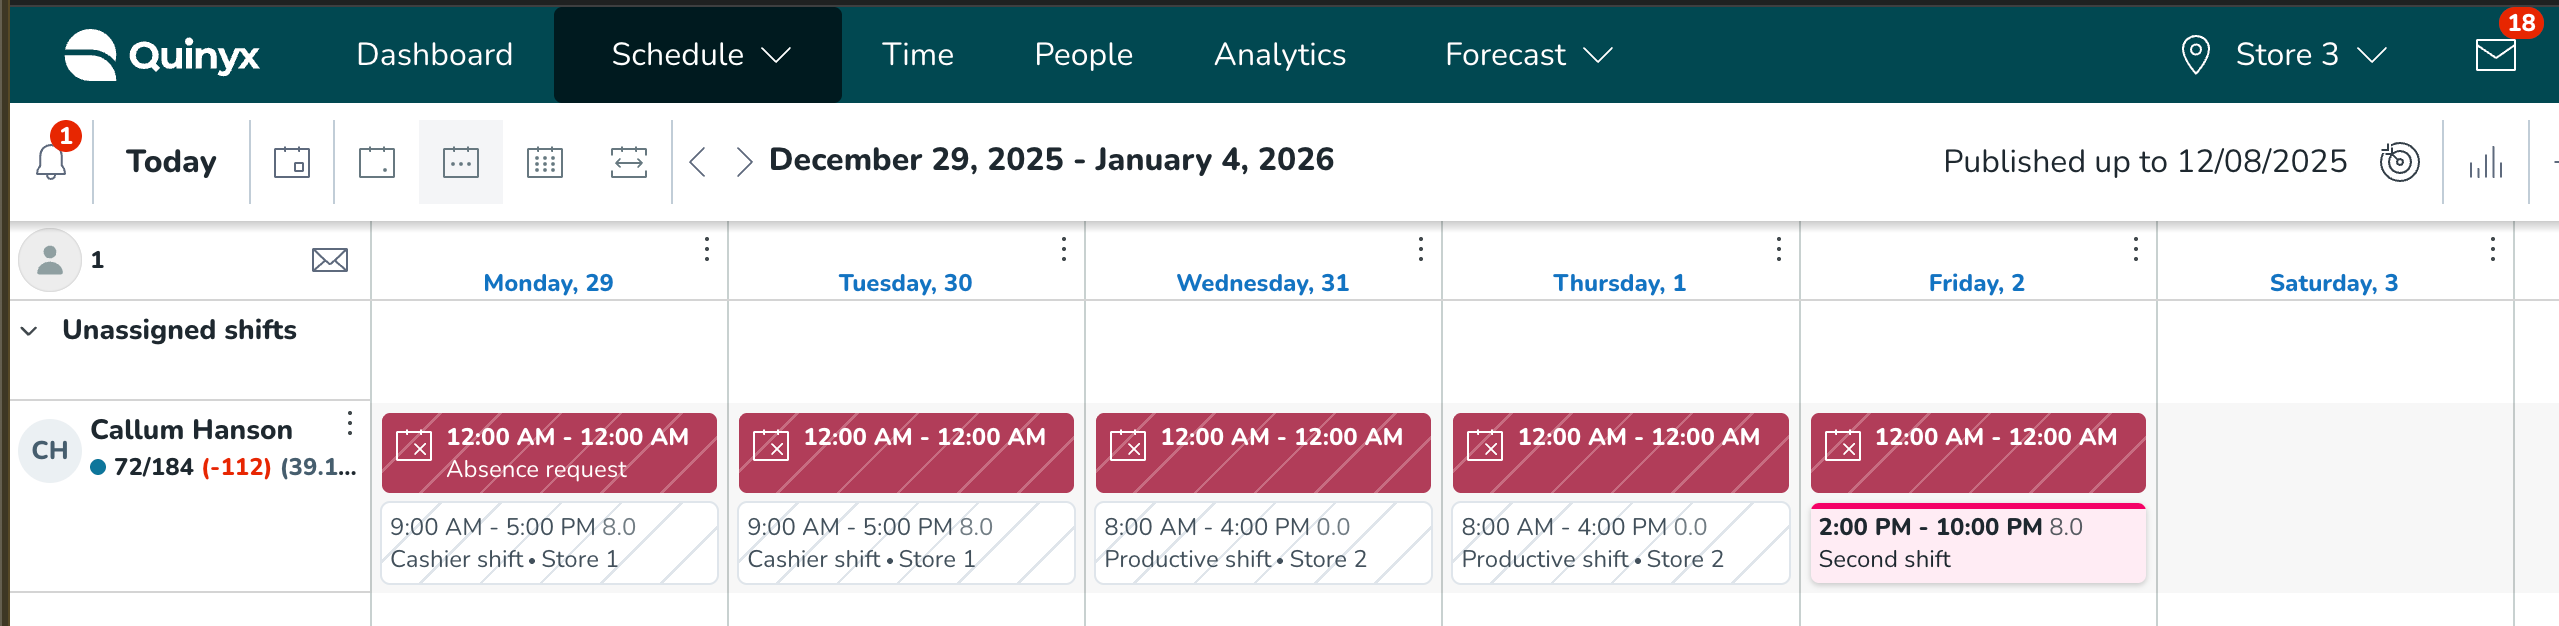Click the Today button
The image size is (2559, 626).
coord(171,162)
